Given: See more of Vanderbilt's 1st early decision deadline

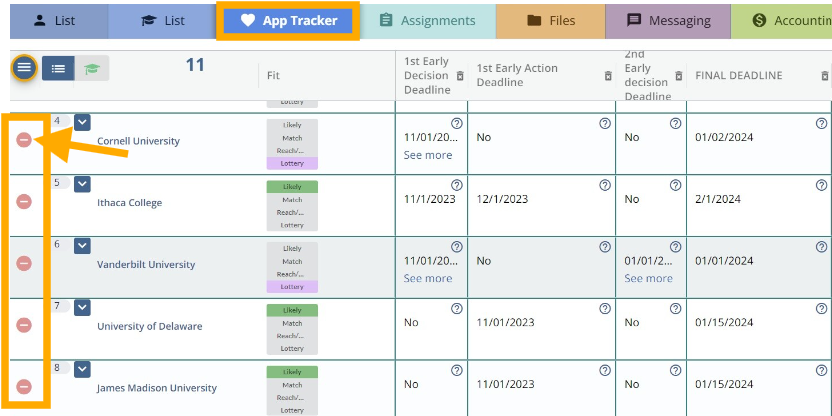Looking at the screenshot, I should click(428, 278).
